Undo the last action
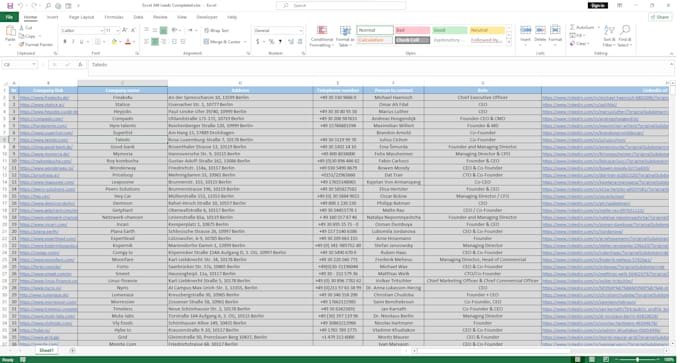 [x=20, y=6]
